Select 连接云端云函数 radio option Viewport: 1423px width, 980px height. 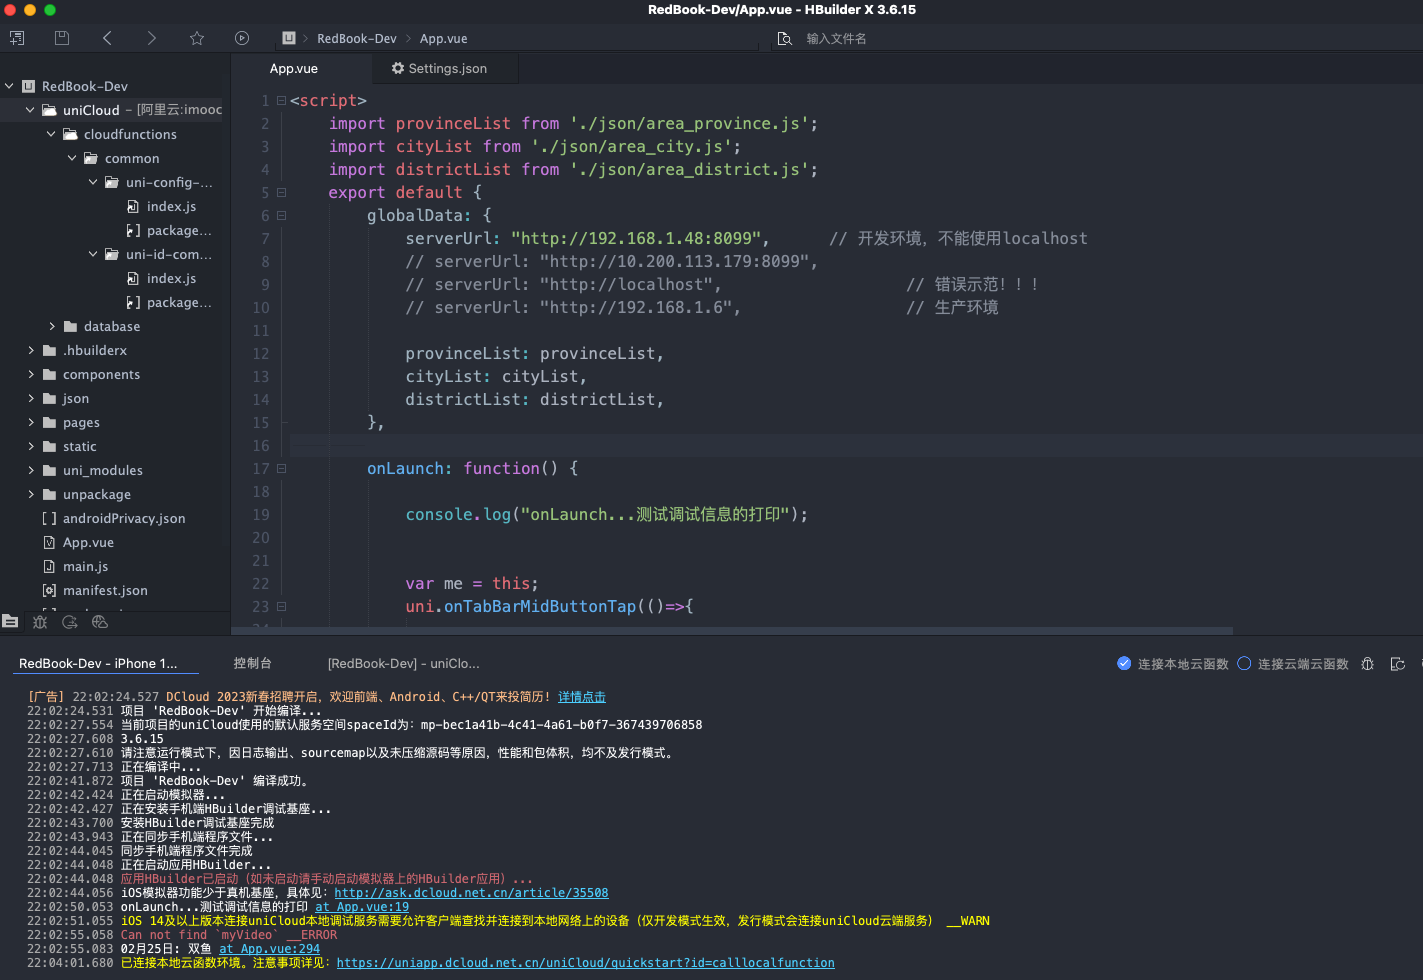point(1244,663)
